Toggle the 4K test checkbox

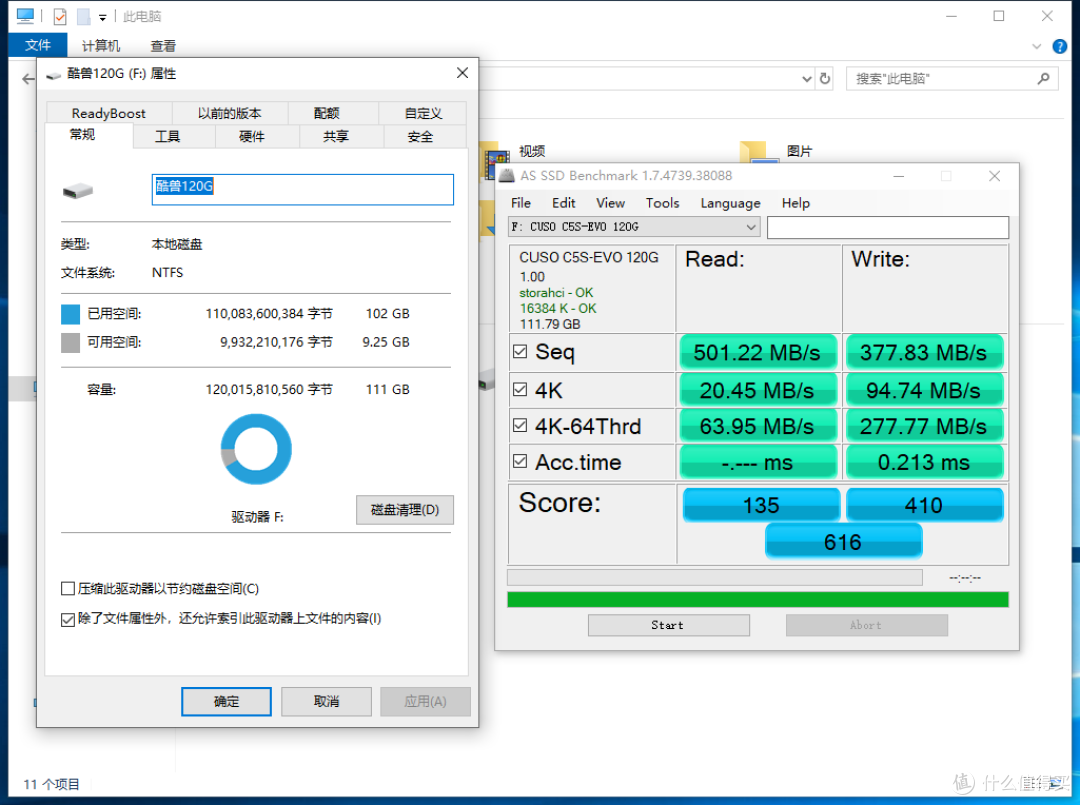520,390
